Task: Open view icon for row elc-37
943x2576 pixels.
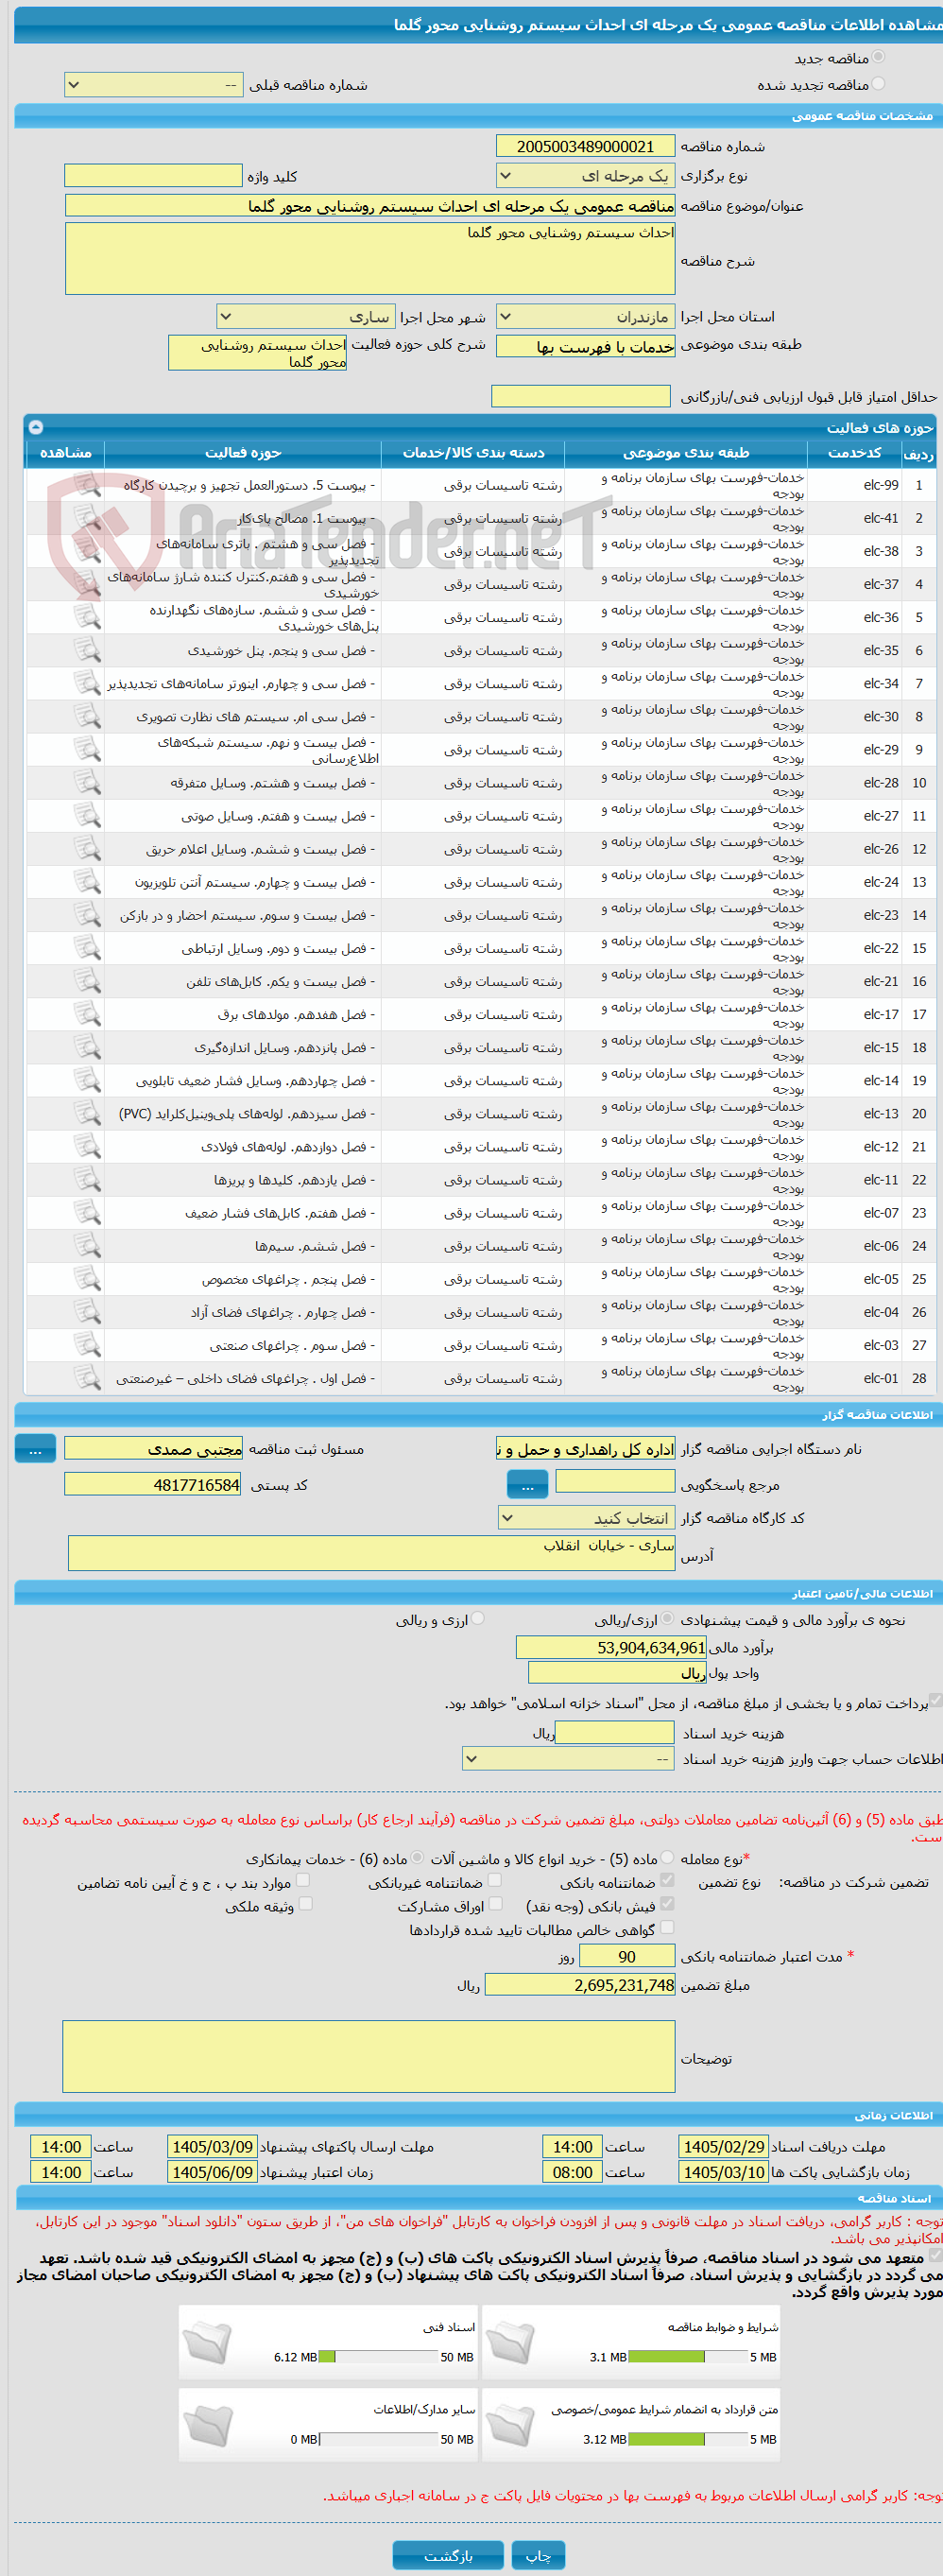Action: point(88,584)
